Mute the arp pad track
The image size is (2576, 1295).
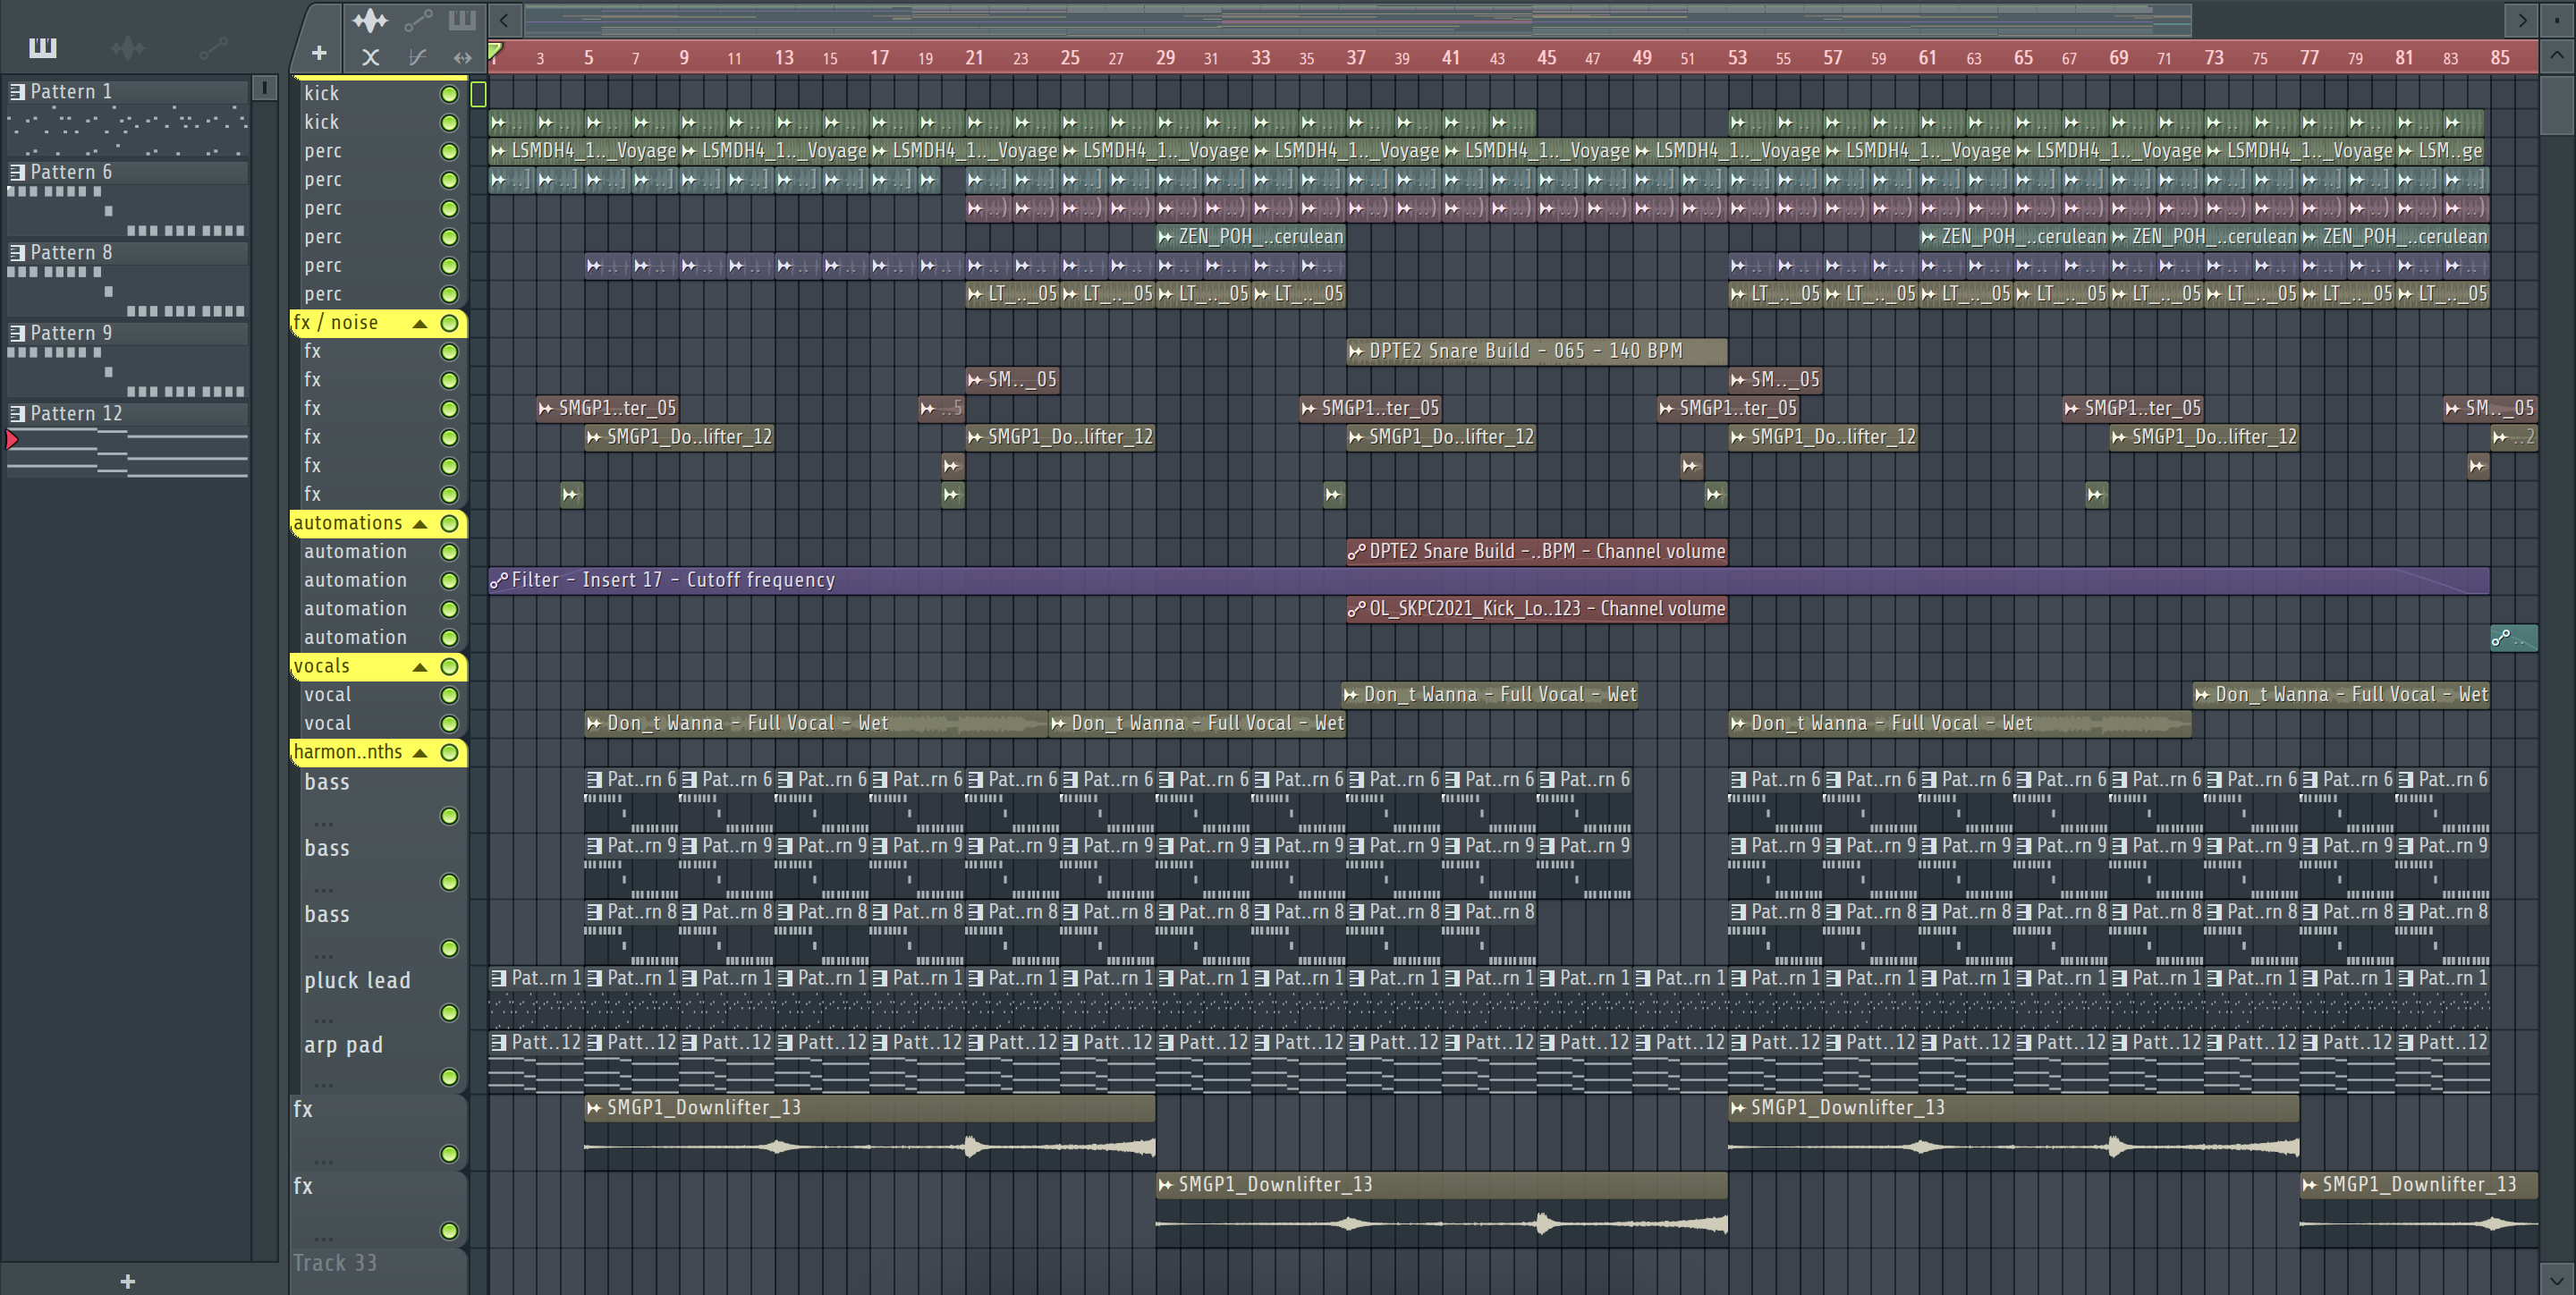point(450,1077)
